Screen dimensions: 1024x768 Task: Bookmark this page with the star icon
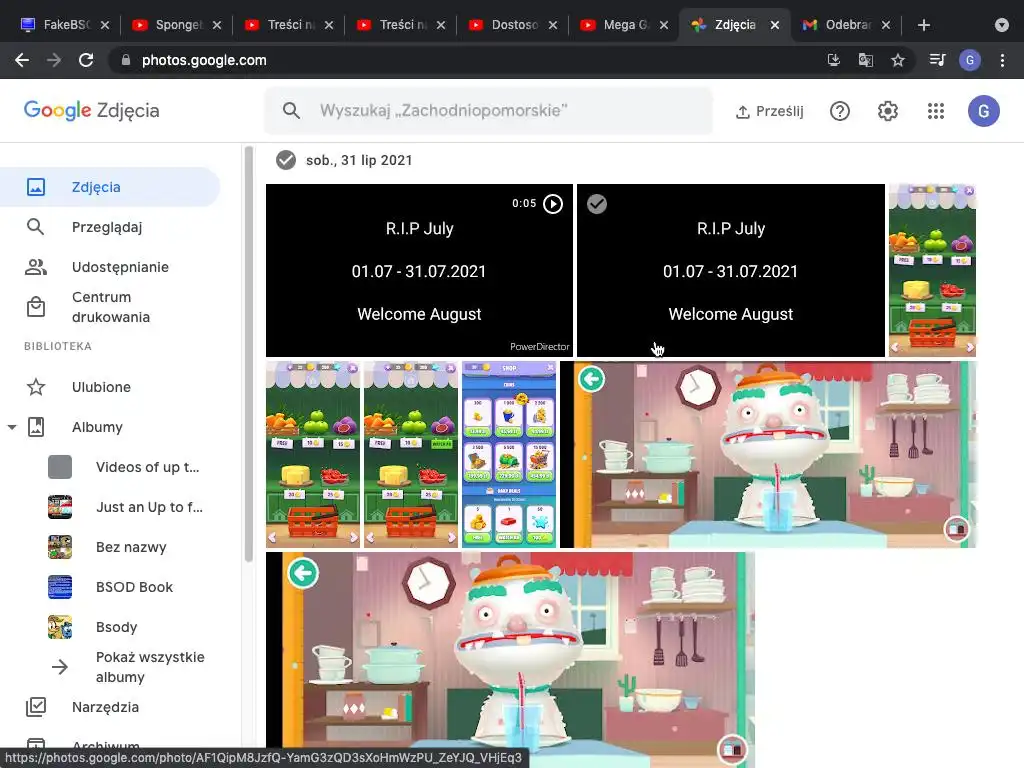pyautogui.click(x=898, y=60)
